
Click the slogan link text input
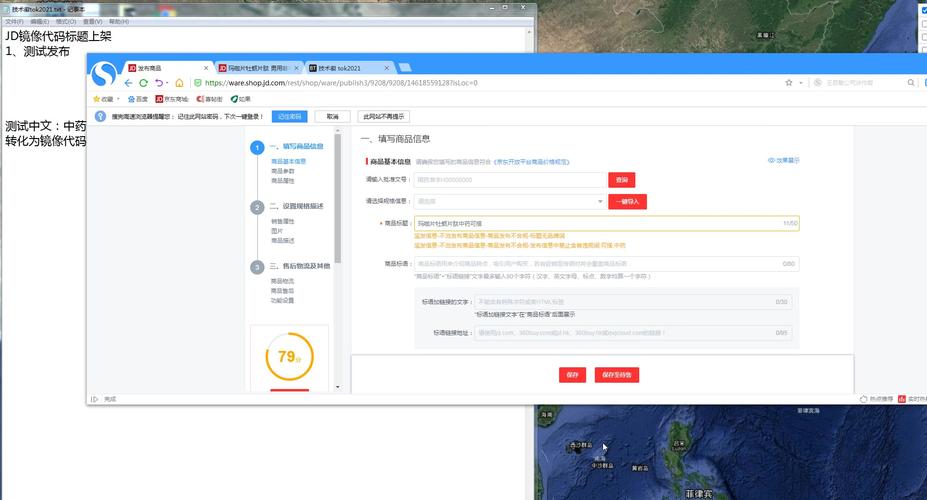point(633,301)
